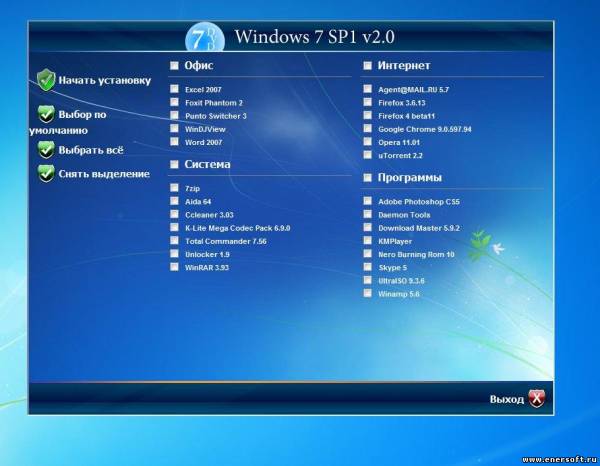Tick the Firefox 3.6.13 checkbox
600x466 pixels.
click(x=367, y=102)
